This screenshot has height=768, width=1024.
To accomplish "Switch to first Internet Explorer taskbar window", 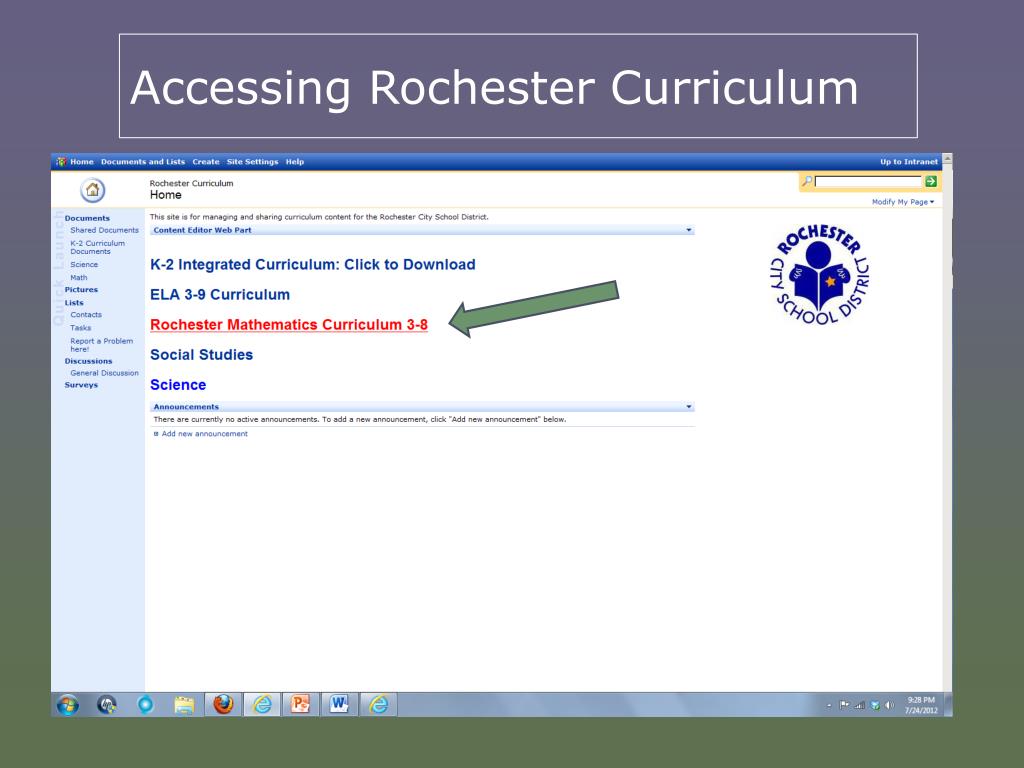I will (262, 705).
